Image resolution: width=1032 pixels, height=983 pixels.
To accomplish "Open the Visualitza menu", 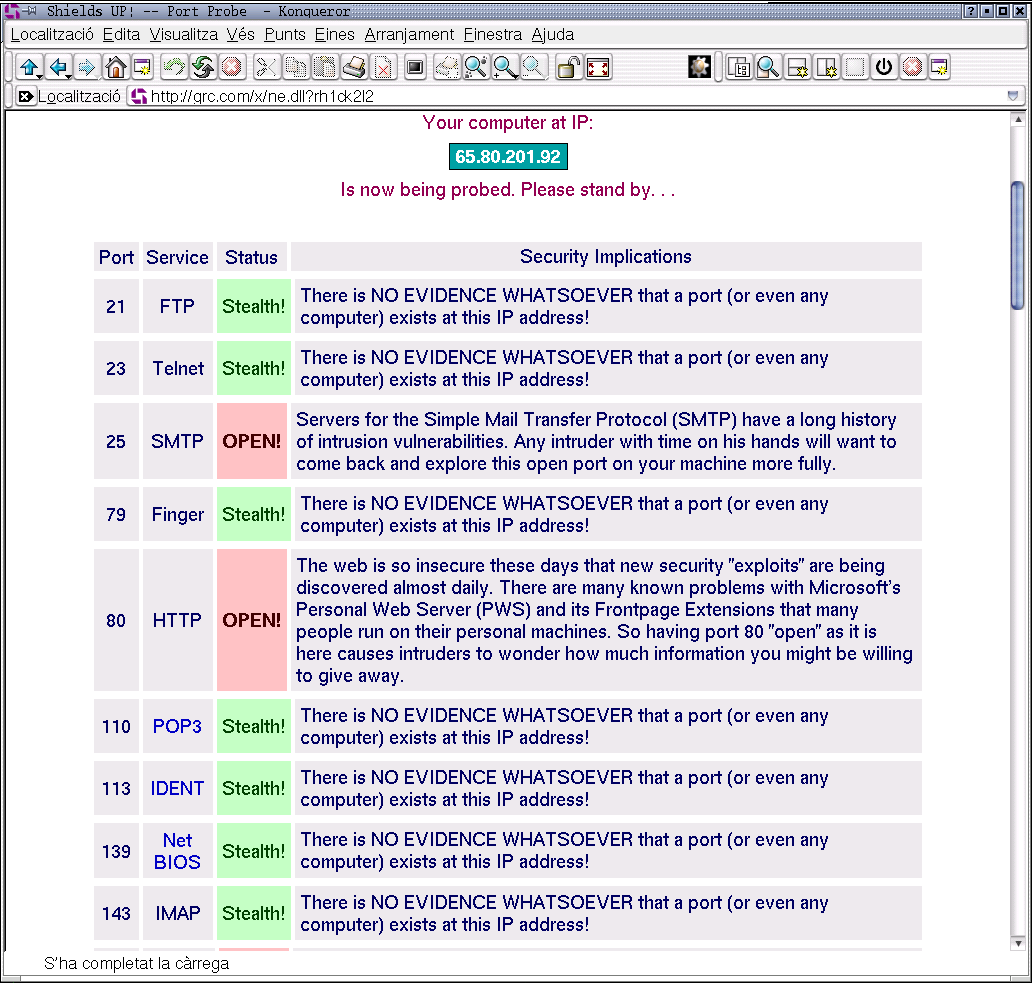I will pos(184,35).
